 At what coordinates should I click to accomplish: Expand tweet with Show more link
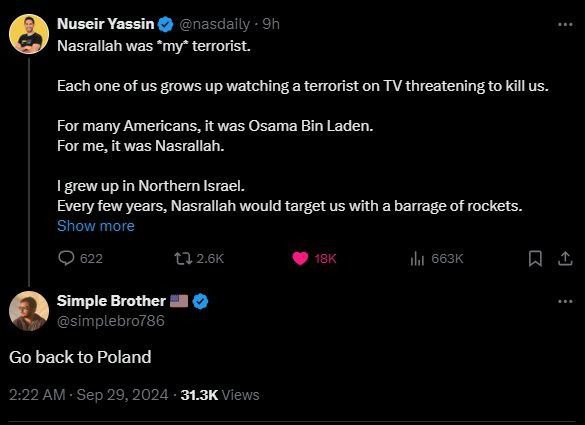(96, 226)
